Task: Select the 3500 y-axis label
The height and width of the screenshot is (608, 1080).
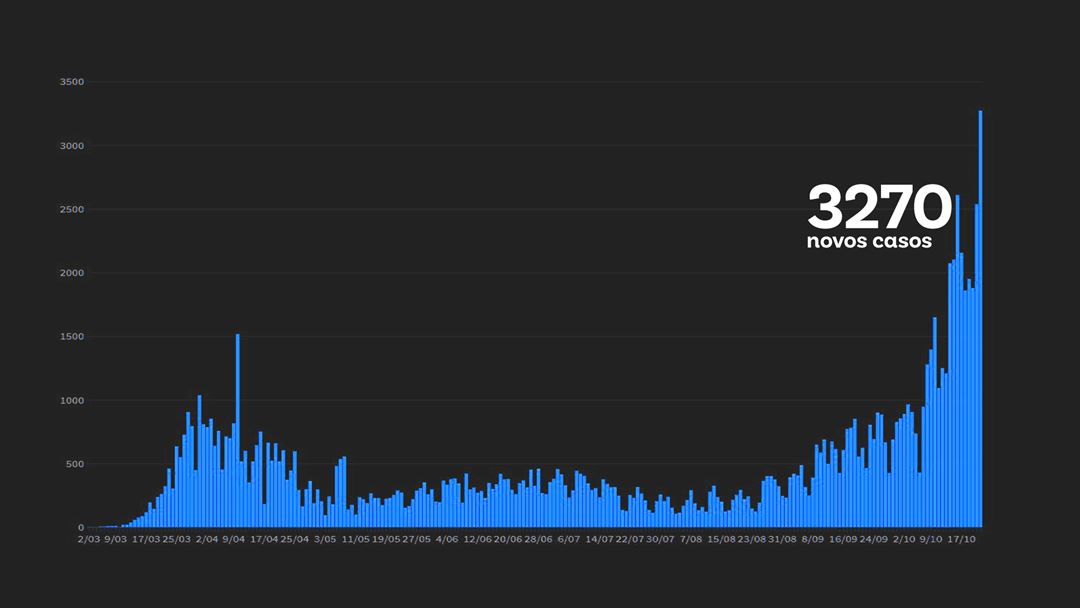Action: [x=72, y=82]
